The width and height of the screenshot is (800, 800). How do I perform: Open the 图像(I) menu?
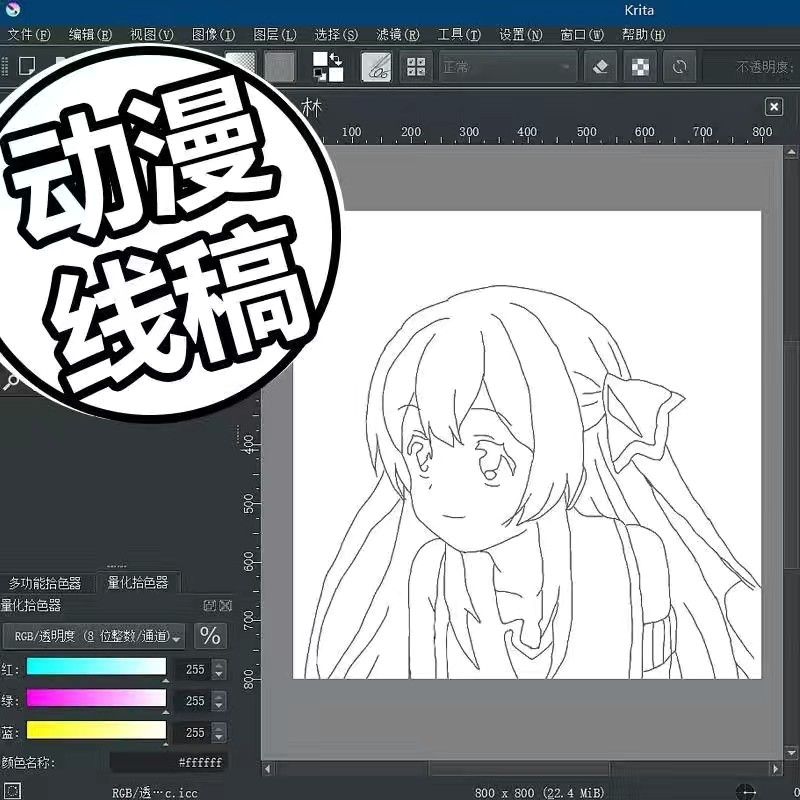[213, 35]
